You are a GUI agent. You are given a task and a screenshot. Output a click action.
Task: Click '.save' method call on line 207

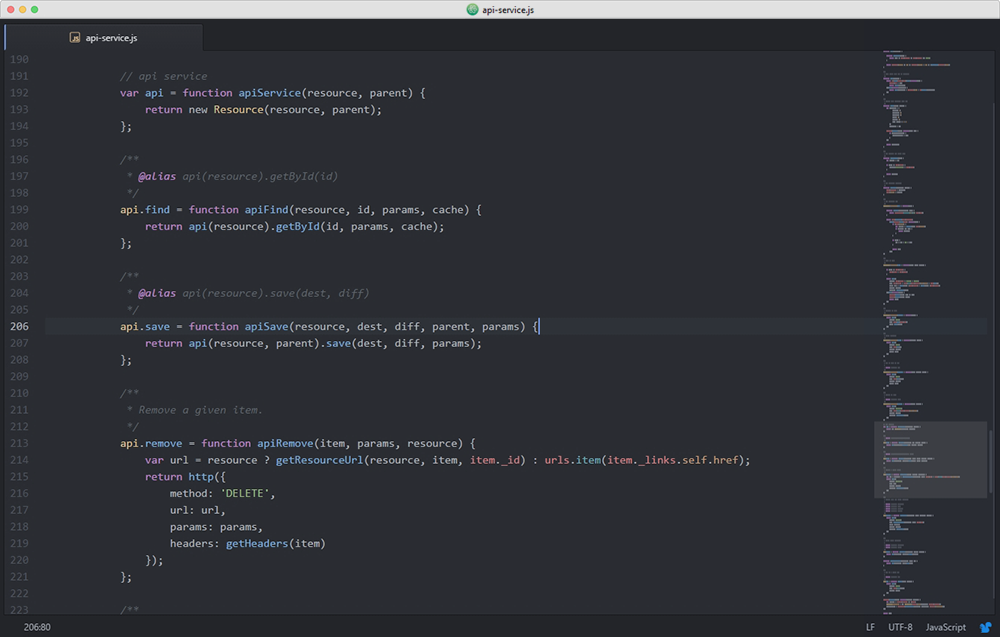335,343
